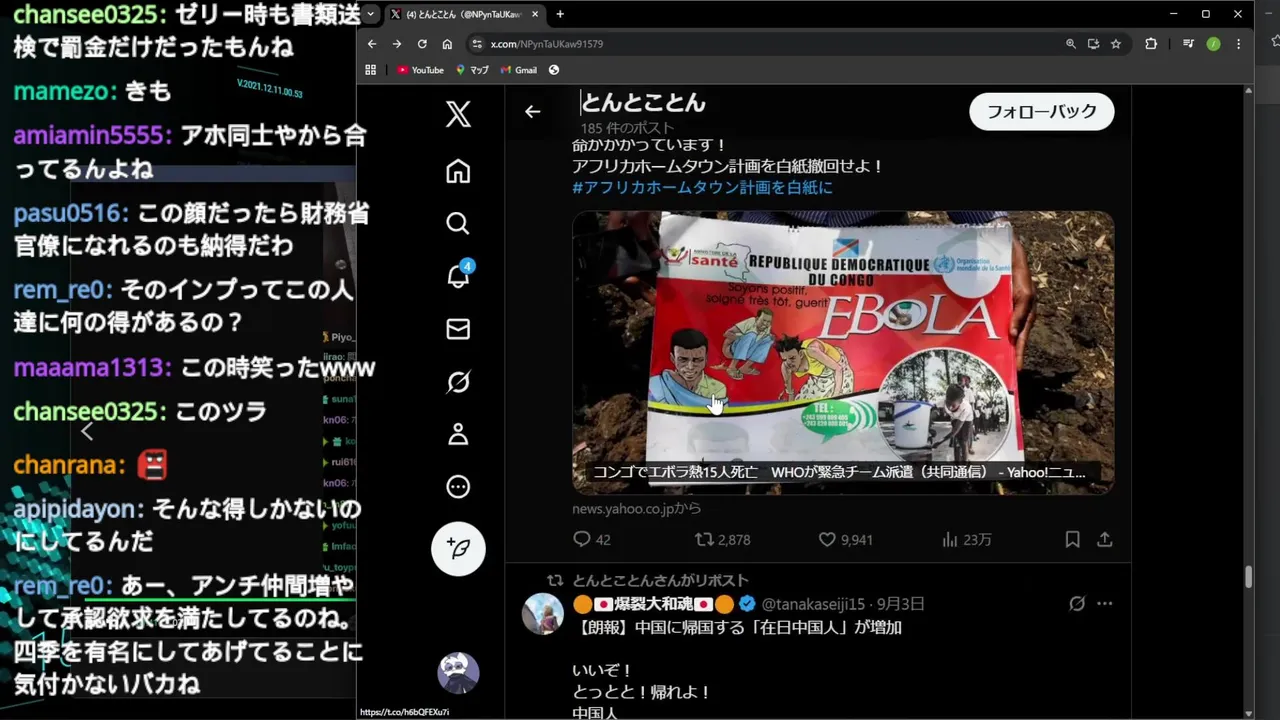This screenshot has width=1280, height=720.
Task: Open the More circle-dots menu in sidebar
Action: pos(458,487)
